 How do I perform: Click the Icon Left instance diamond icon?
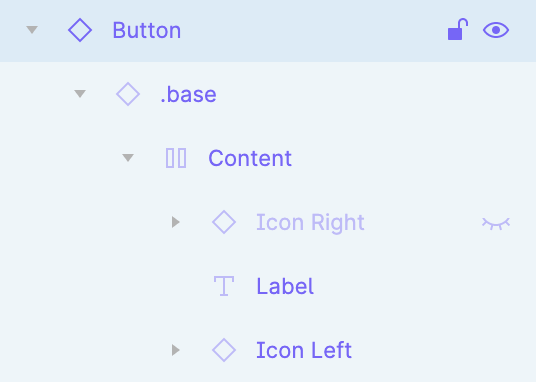(x=224, y=350)
